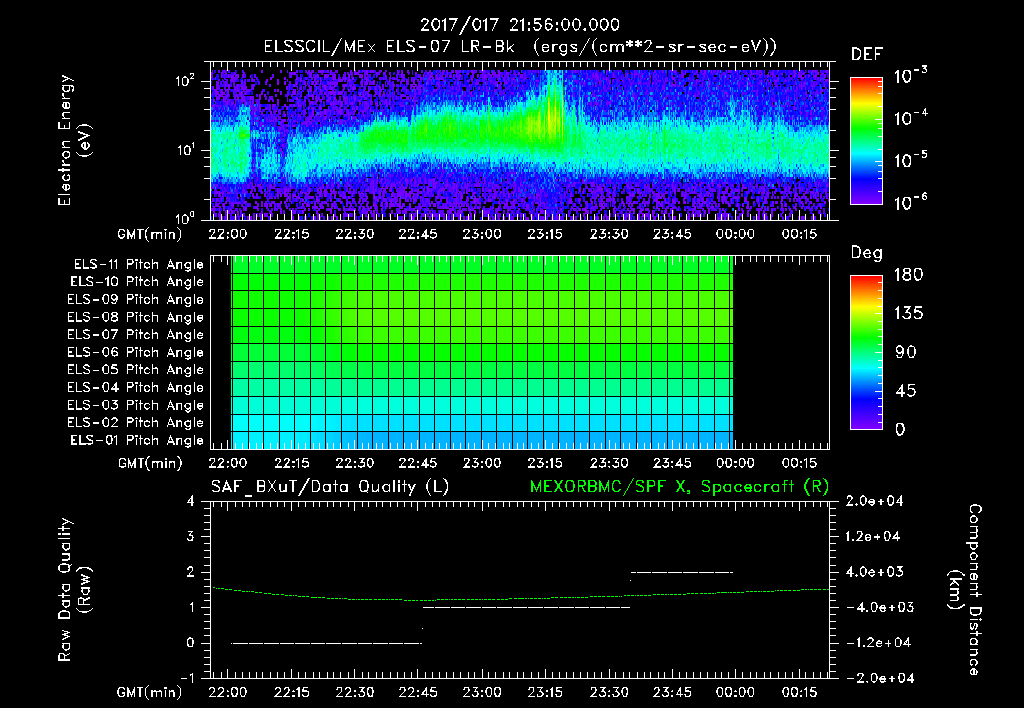Click the green MEXORBMC/SPF X, Spacecraft (R) label
This screenshot has height=708, width=1024.
tap(679, 487)
